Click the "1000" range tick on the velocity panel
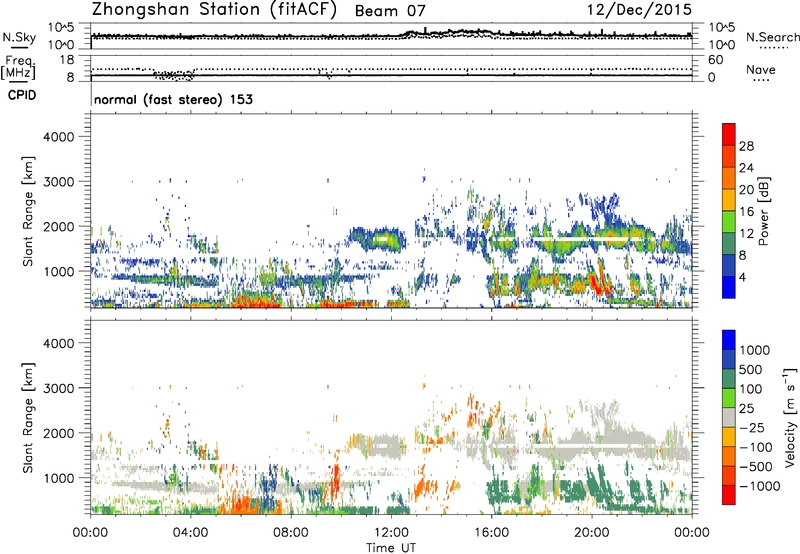 coord(58,478)
